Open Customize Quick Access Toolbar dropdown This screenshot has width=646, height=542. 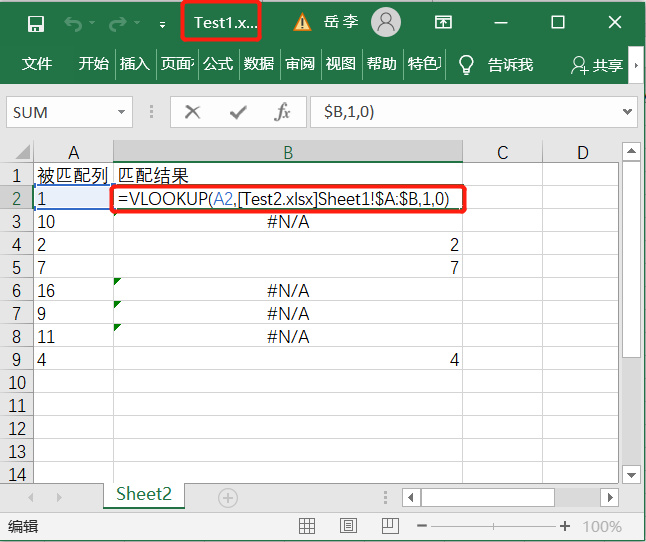click(162, 25)
